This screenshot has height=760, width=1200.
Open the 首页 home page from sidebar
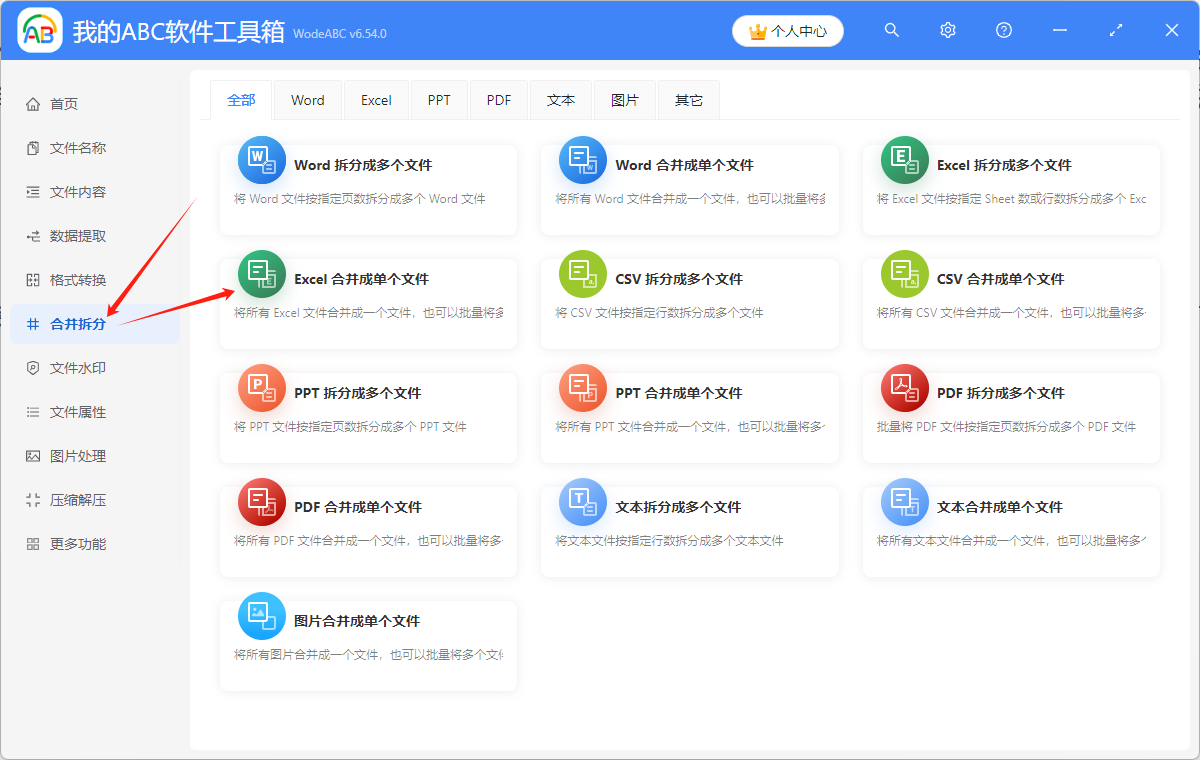(62, 103)
